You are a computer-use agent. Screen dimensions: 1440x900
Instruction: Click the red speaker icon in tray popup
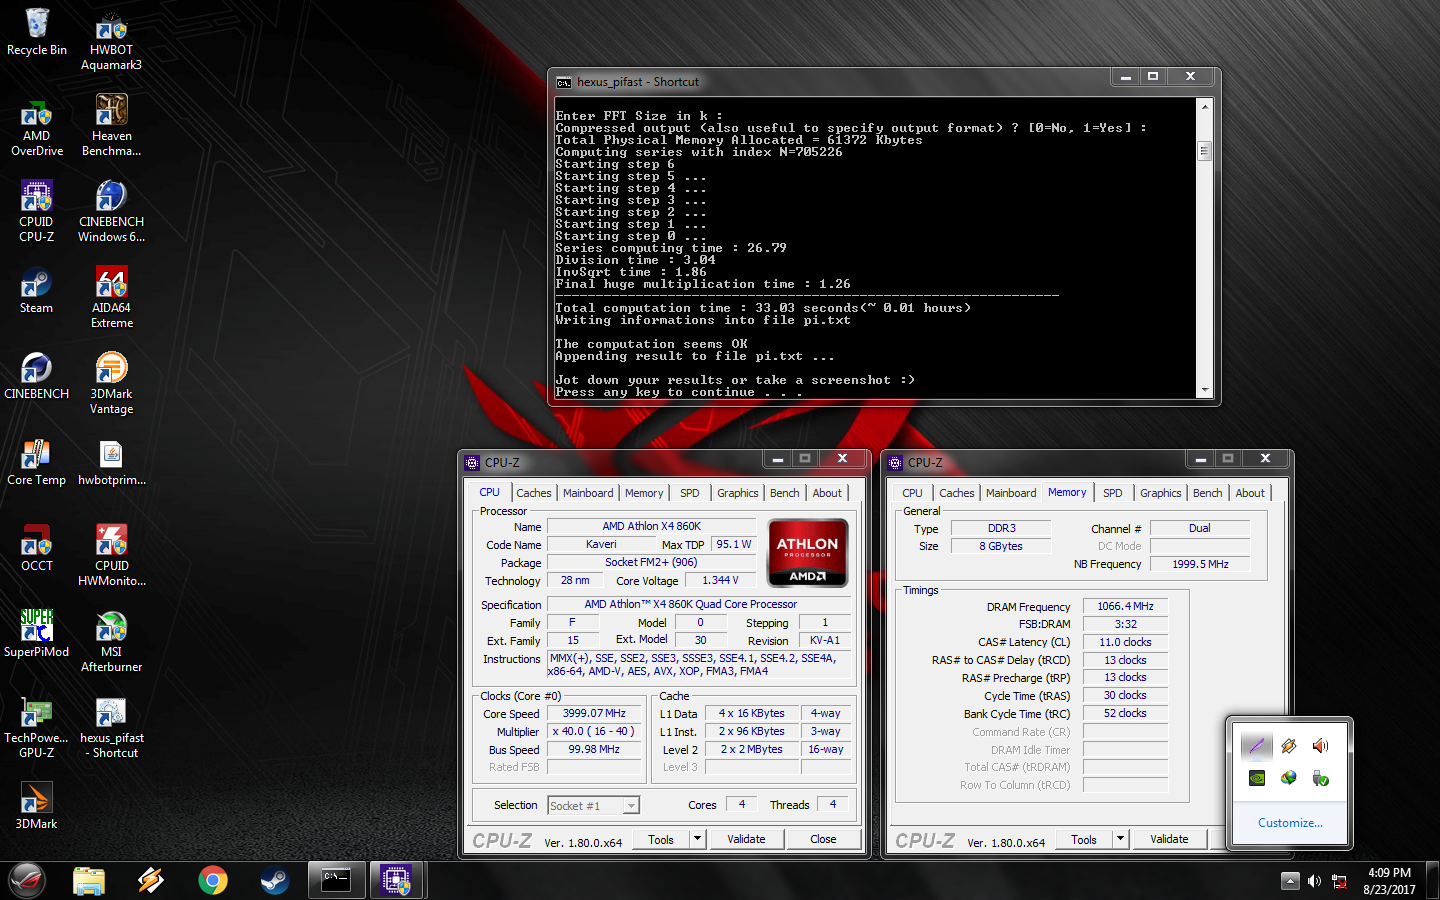[x=1320, y=746]
